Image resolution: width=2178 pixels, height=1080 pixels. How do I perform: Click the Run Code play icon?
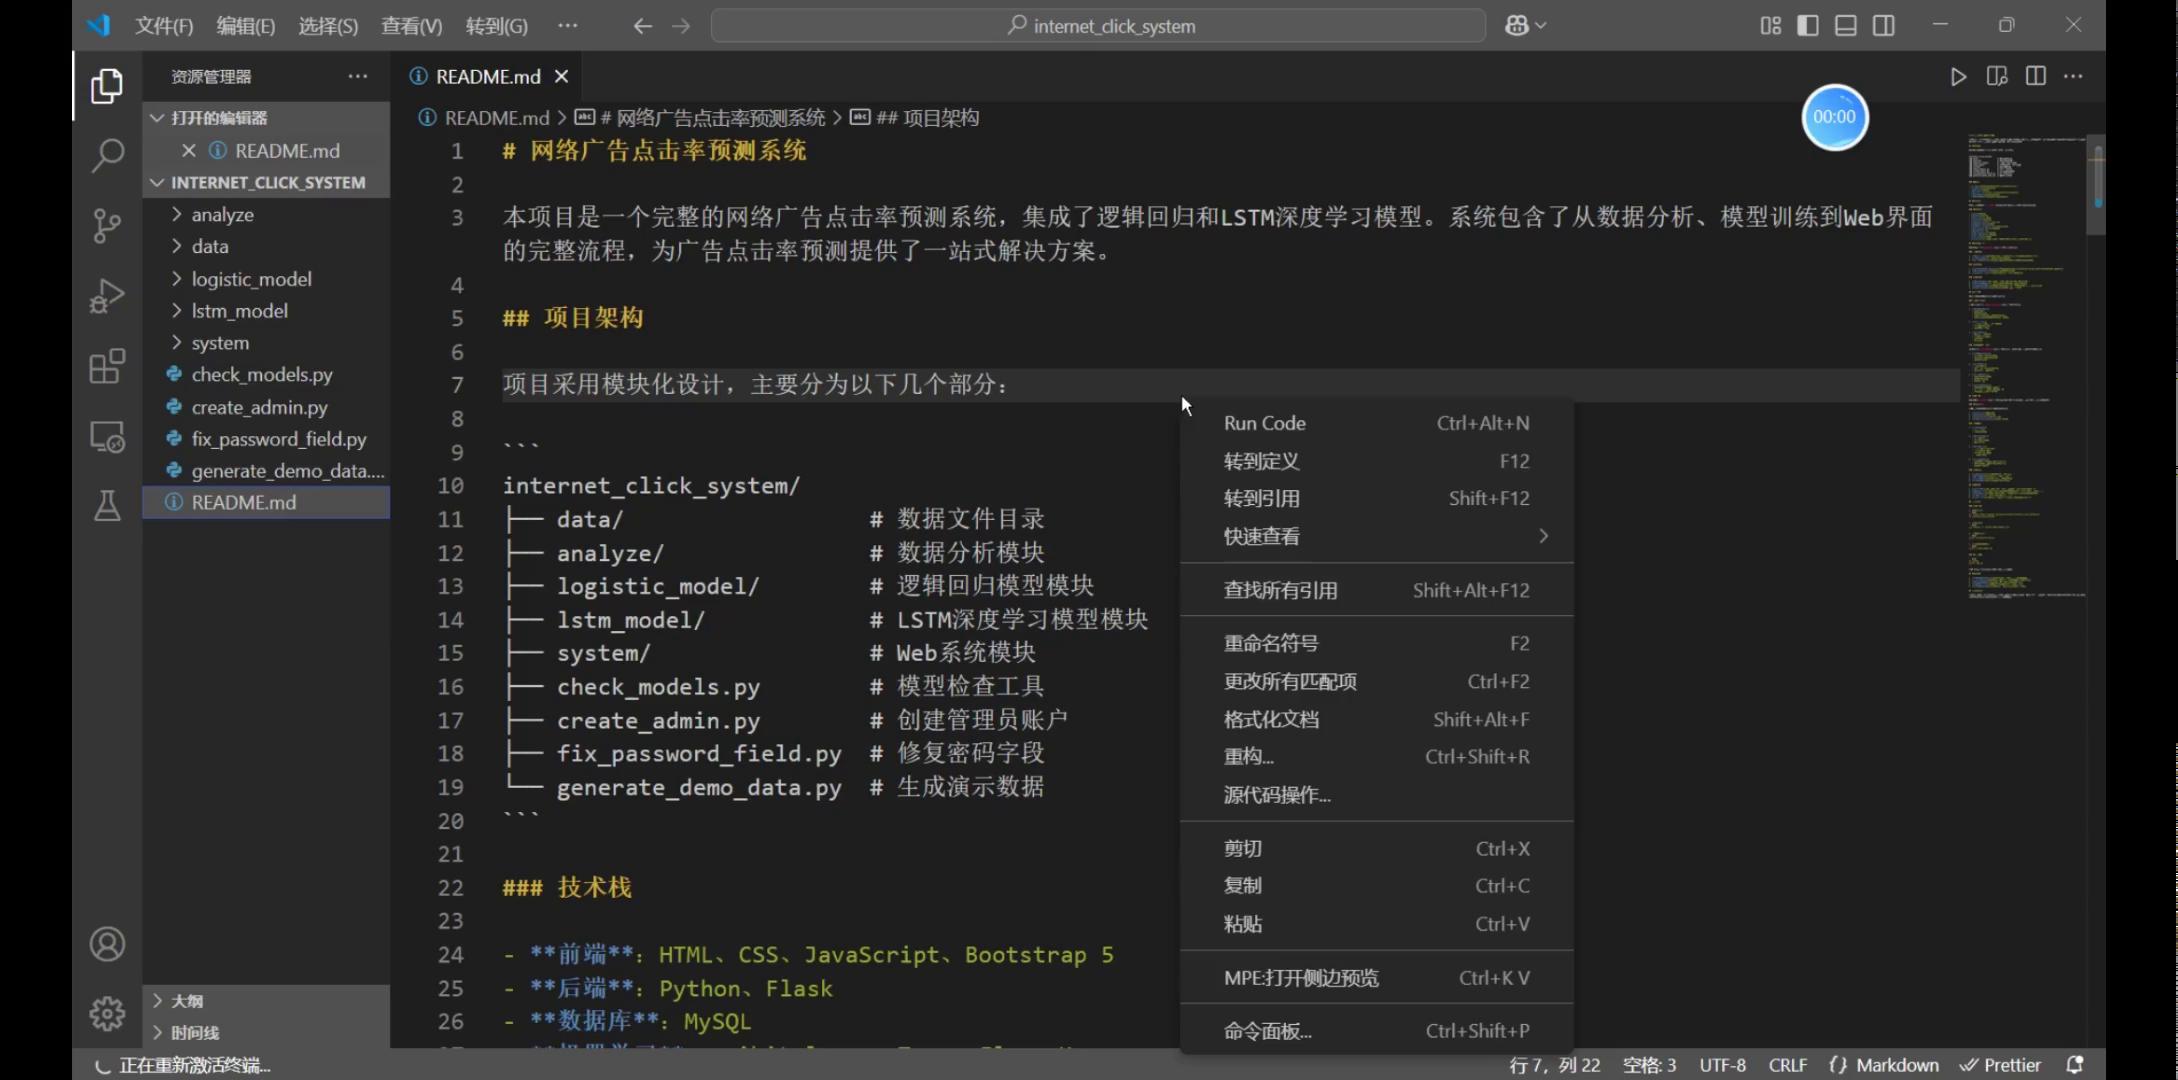[1958, 77]
